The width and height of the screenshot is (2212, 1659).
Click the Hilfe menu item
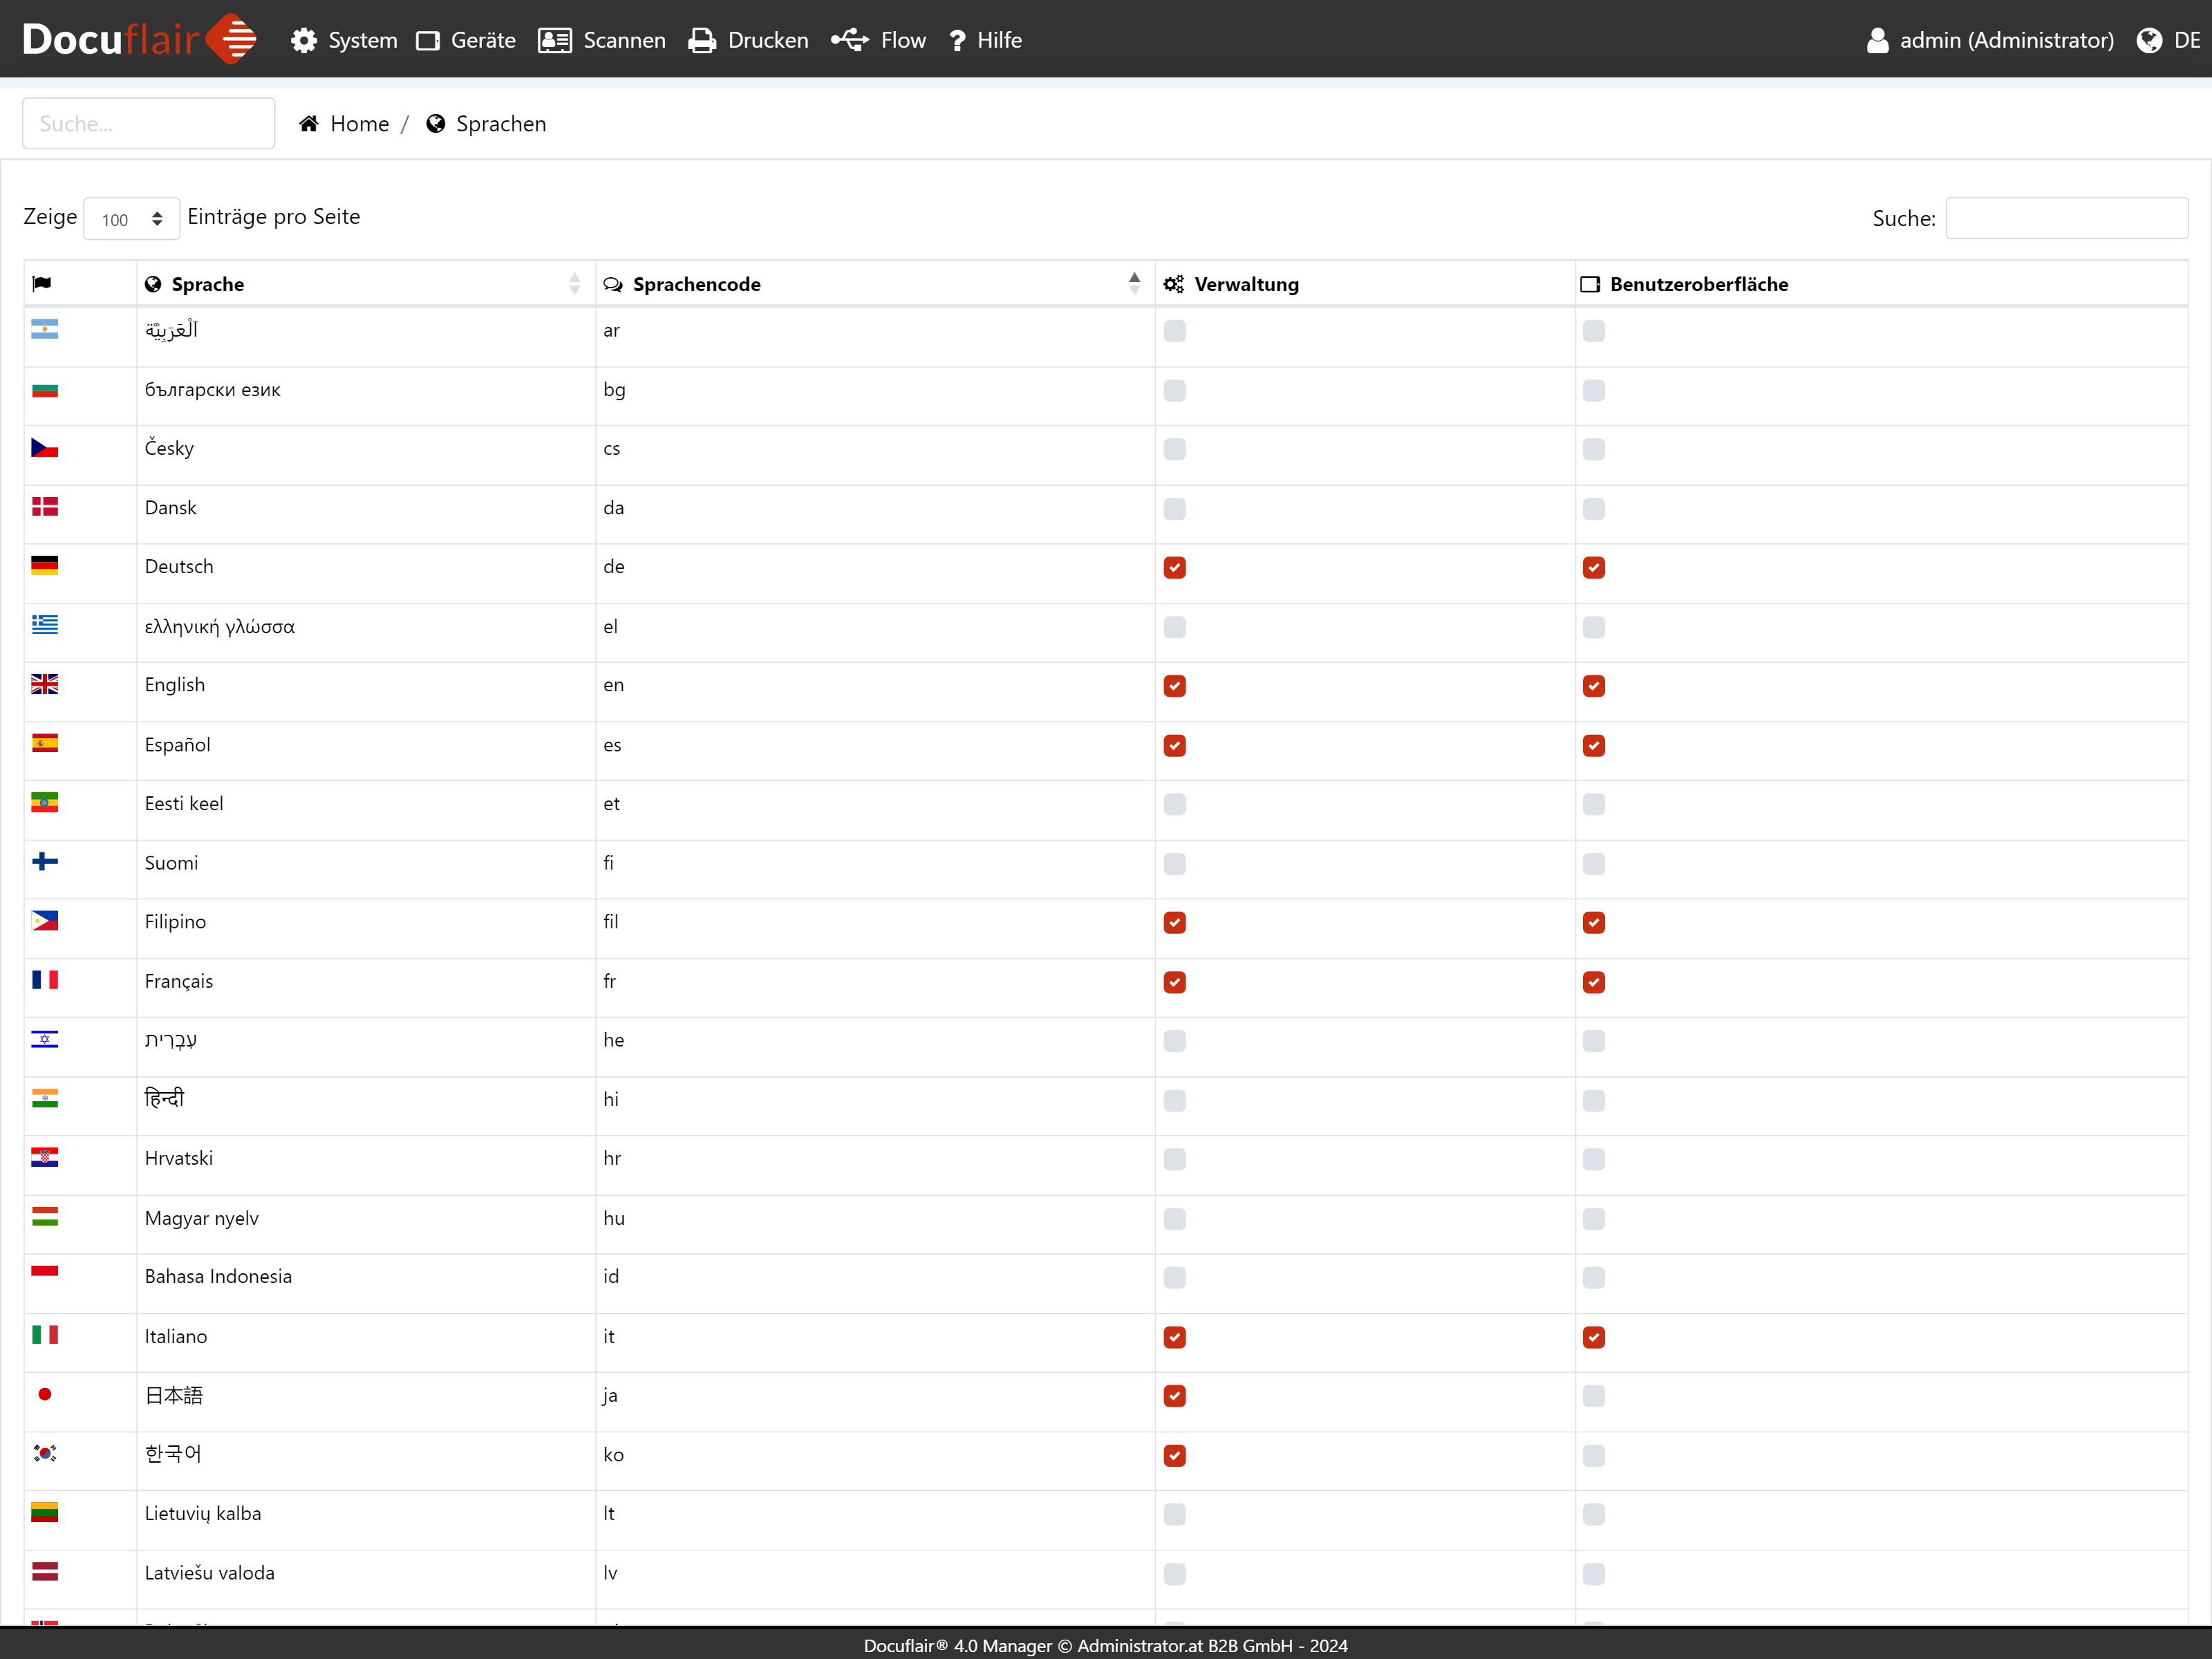pyautogui.click(x=1002, y=38)
